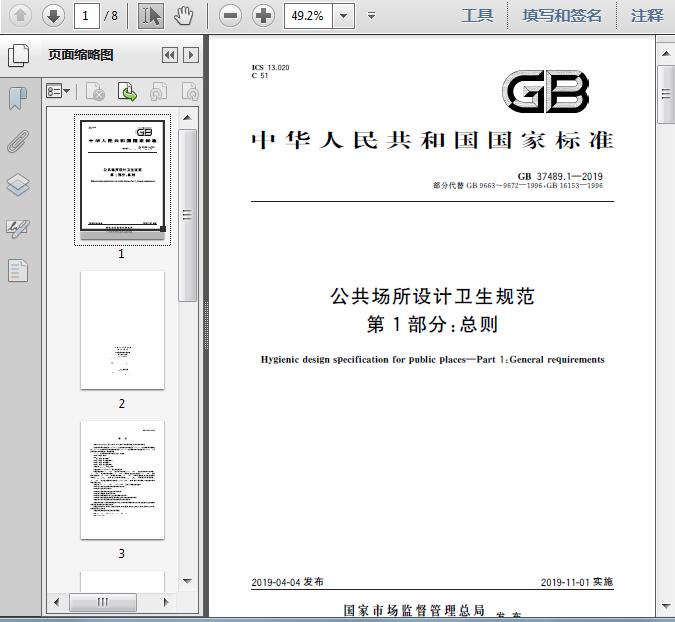Image resolution: width=675 pixels, height=622 pixels.
Task: Click the heading 中华人民共和国国家标准
Action: 432,141
